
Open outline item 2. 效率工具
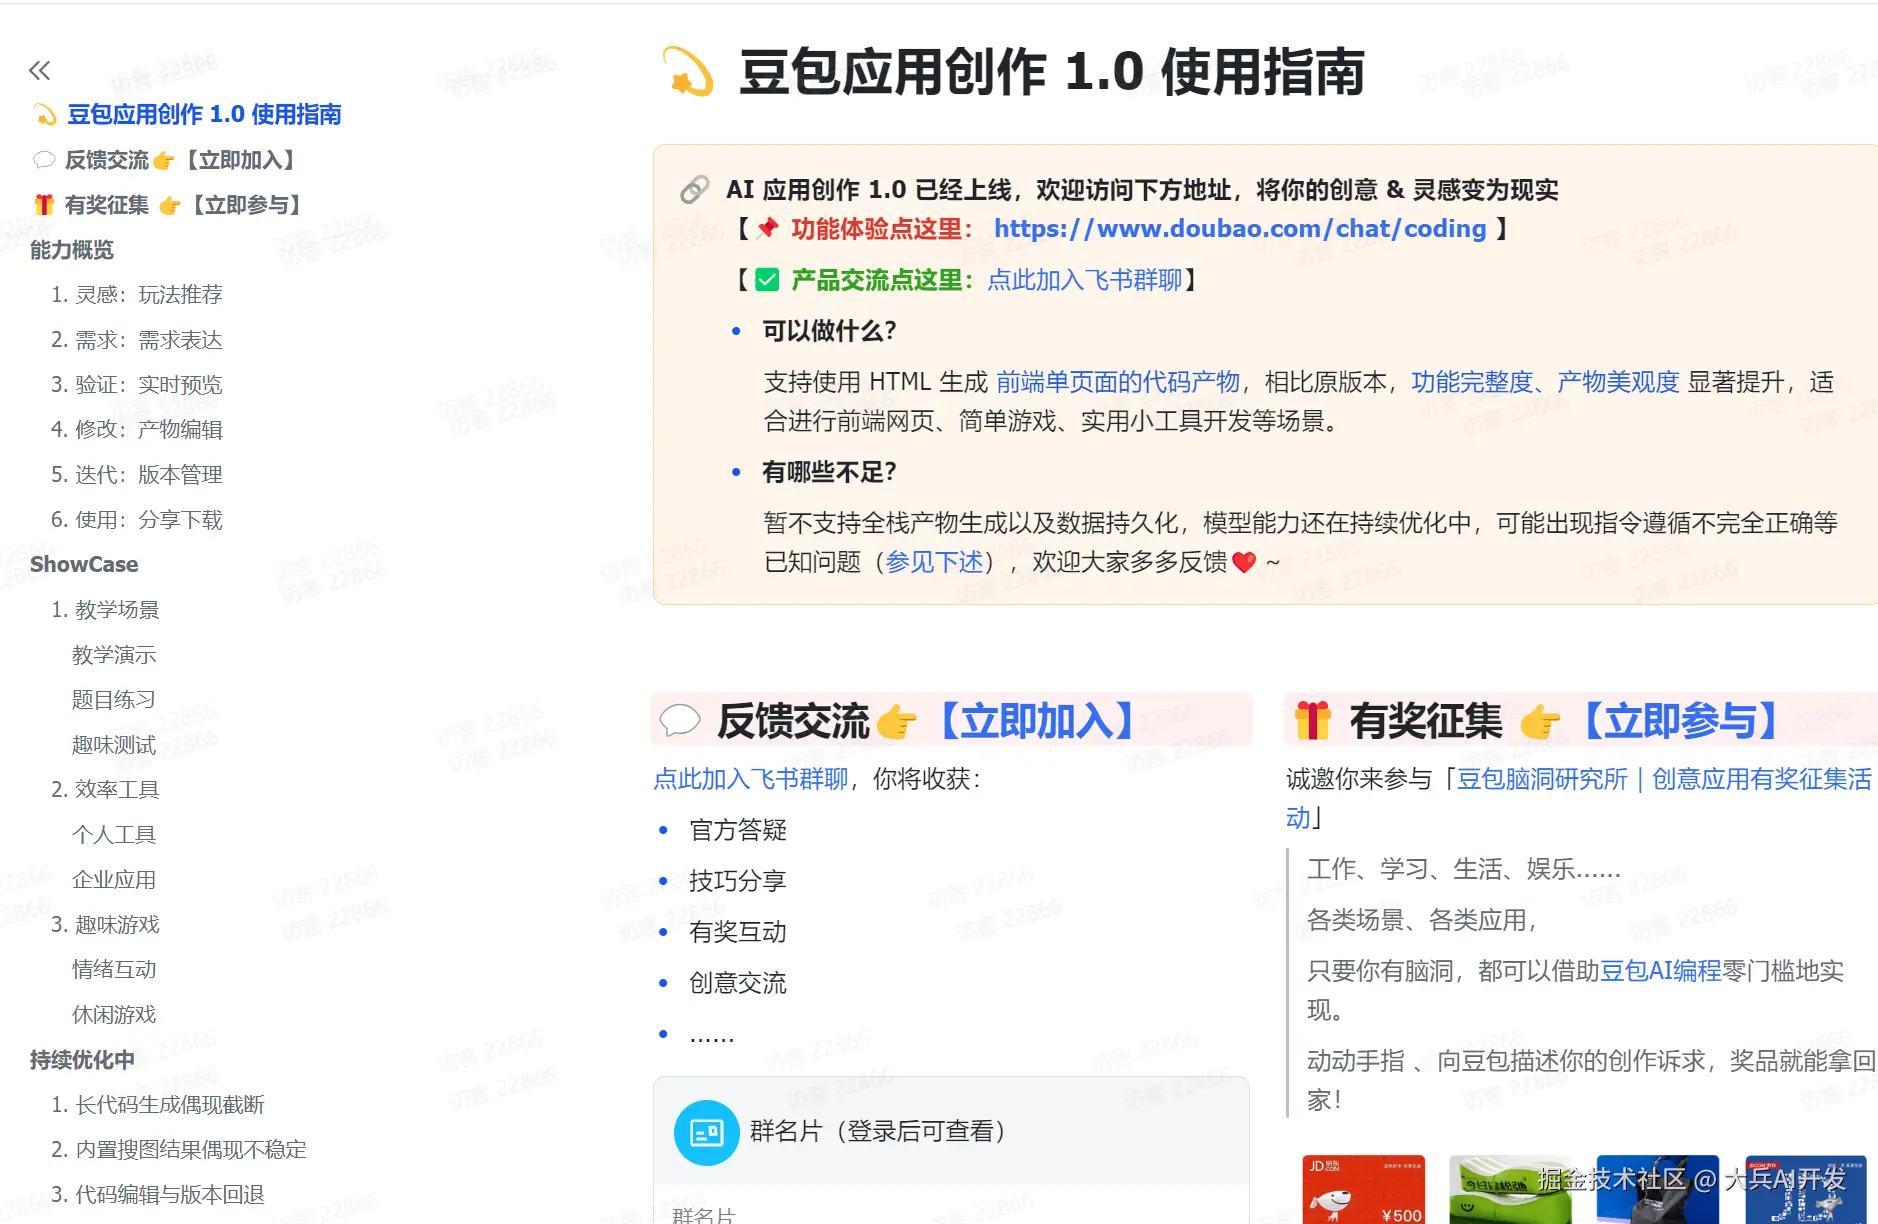pos(105,790)
